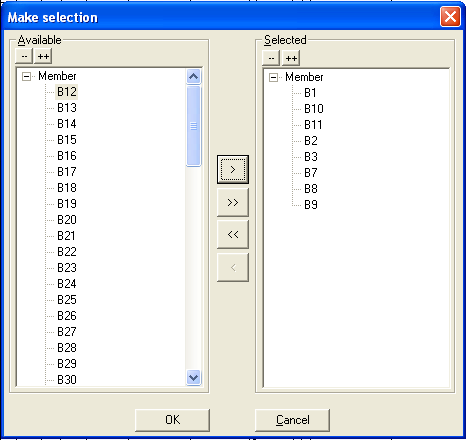The height and width of the screenshot is (440, 466).
Task: Click the double left arrow remove-all button
Action: [233, 234]
